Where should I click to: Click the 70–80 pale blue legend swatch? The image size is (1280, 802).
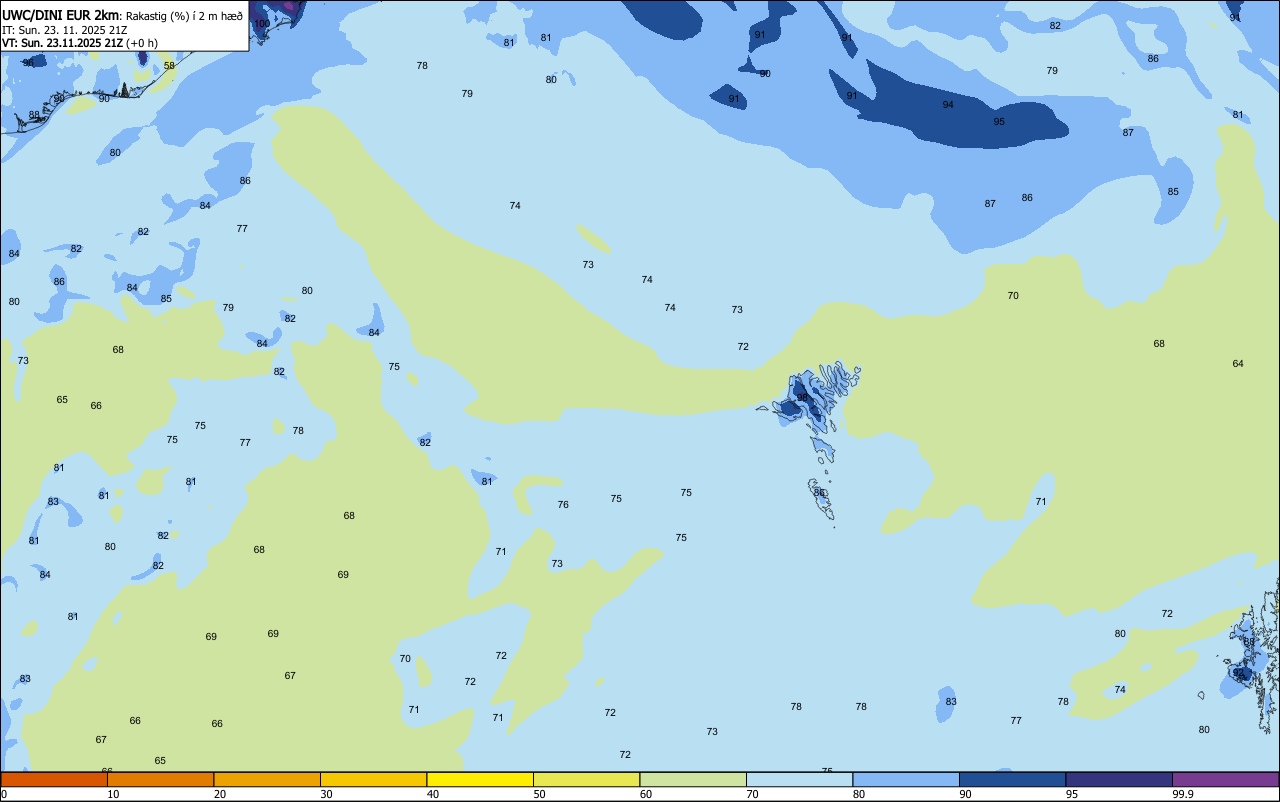[799, 779]
